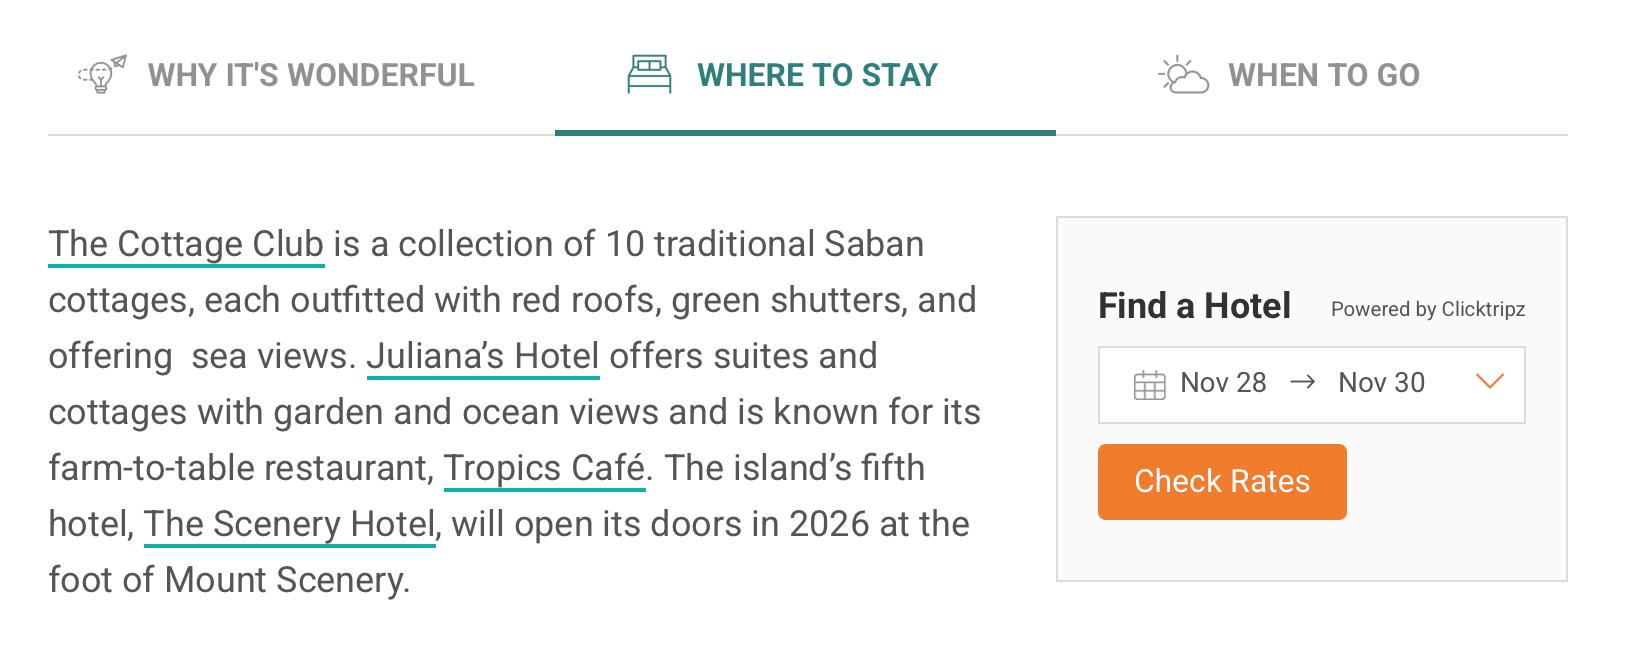
Task: Click the arrow between the two dates
Action: [x=1302, y=382]
